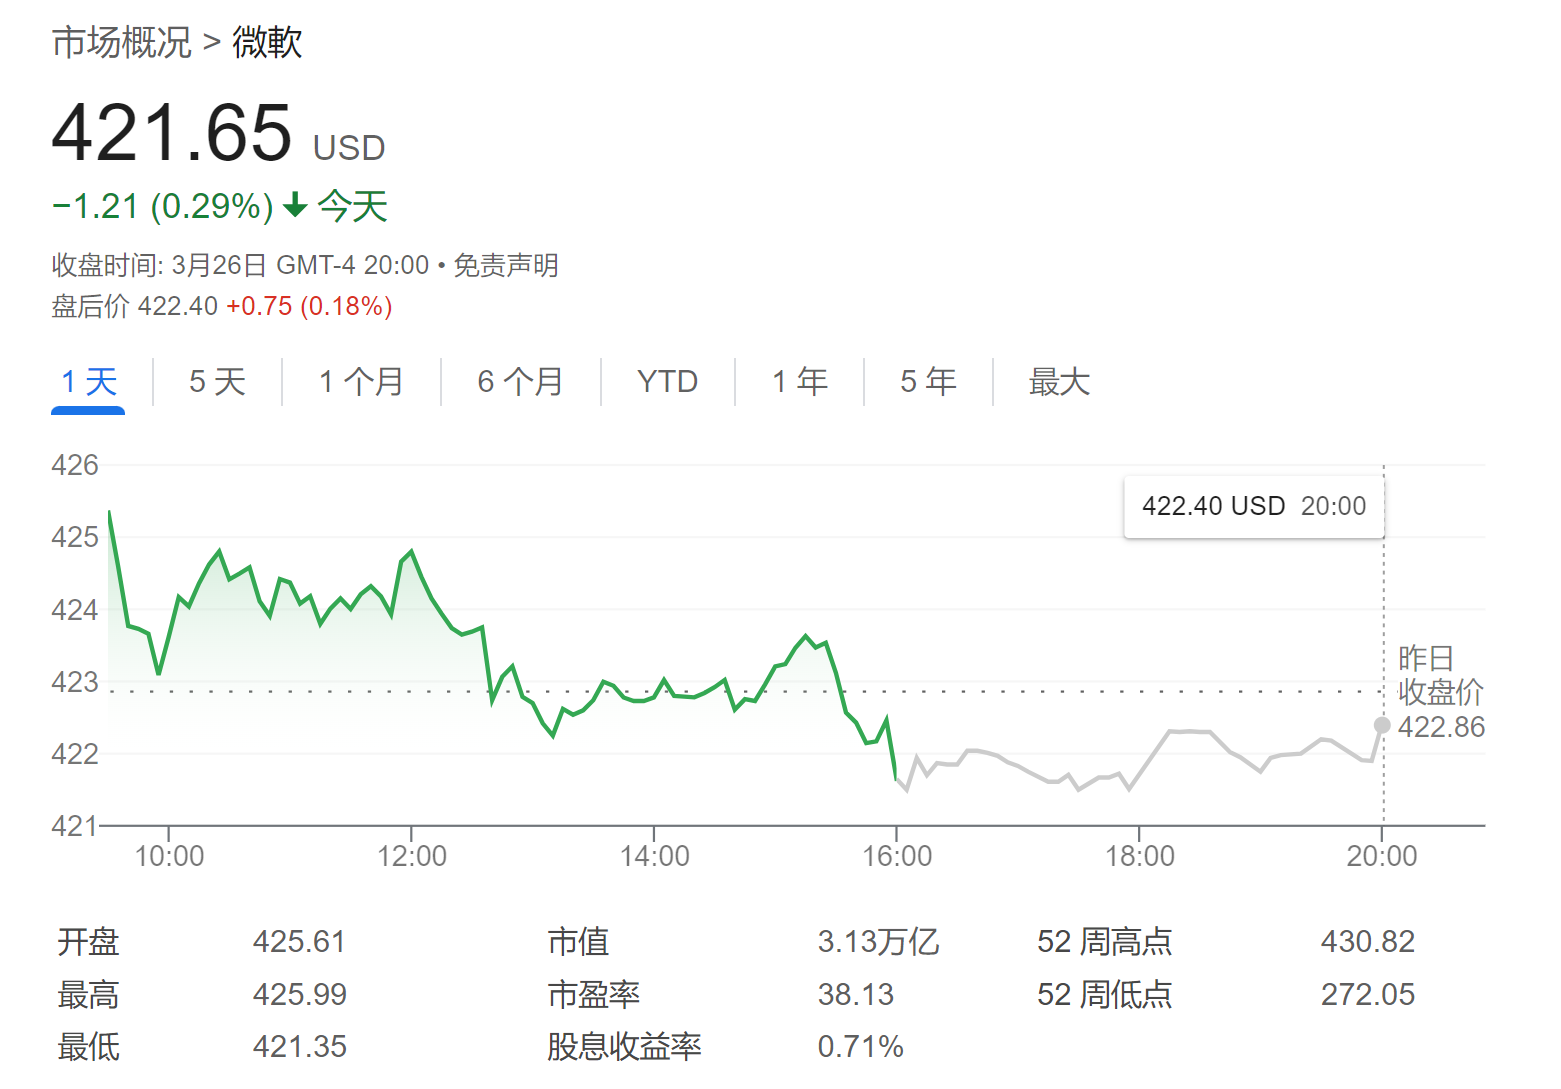Click the 微軟 breadcrumb title
The width and height of the screenshot is (1561, 1089).
point(267,42)
